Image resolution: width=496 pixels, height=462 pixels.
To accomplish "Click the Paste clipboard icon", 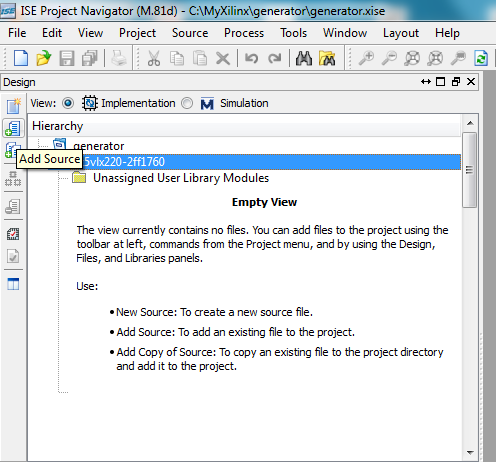I will coord(200,58).
